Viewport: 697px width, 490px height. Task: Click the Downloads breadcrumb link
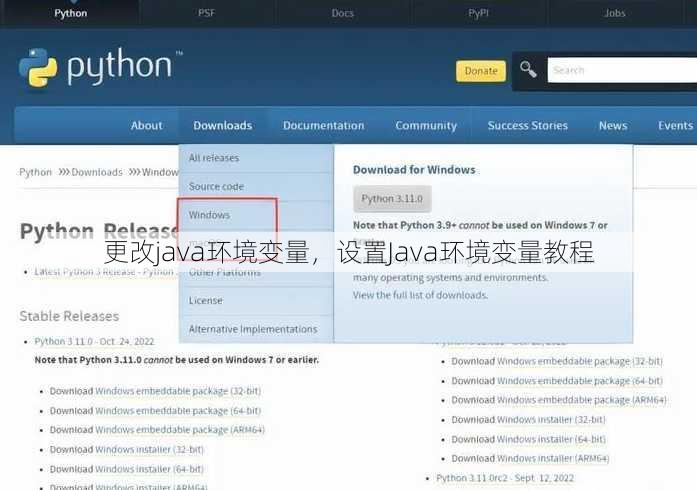click(97, 172)
